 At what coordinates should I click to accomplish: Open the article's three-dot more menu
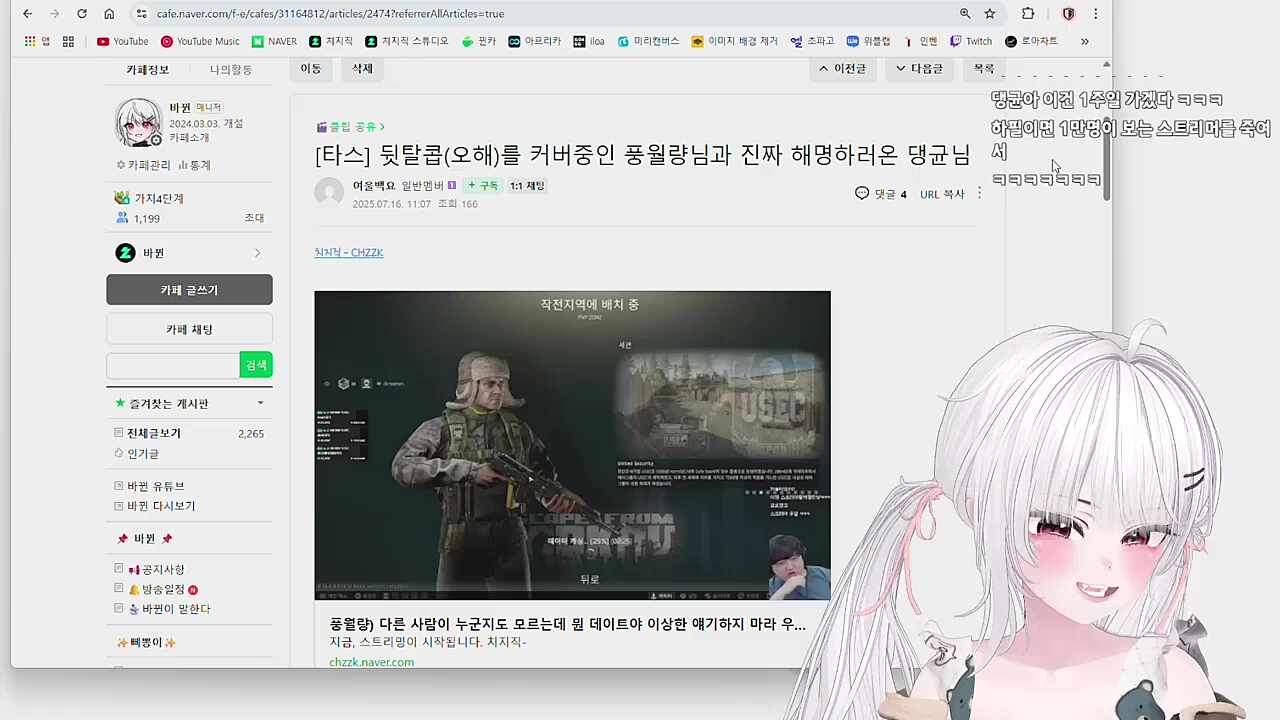(979, 193)
